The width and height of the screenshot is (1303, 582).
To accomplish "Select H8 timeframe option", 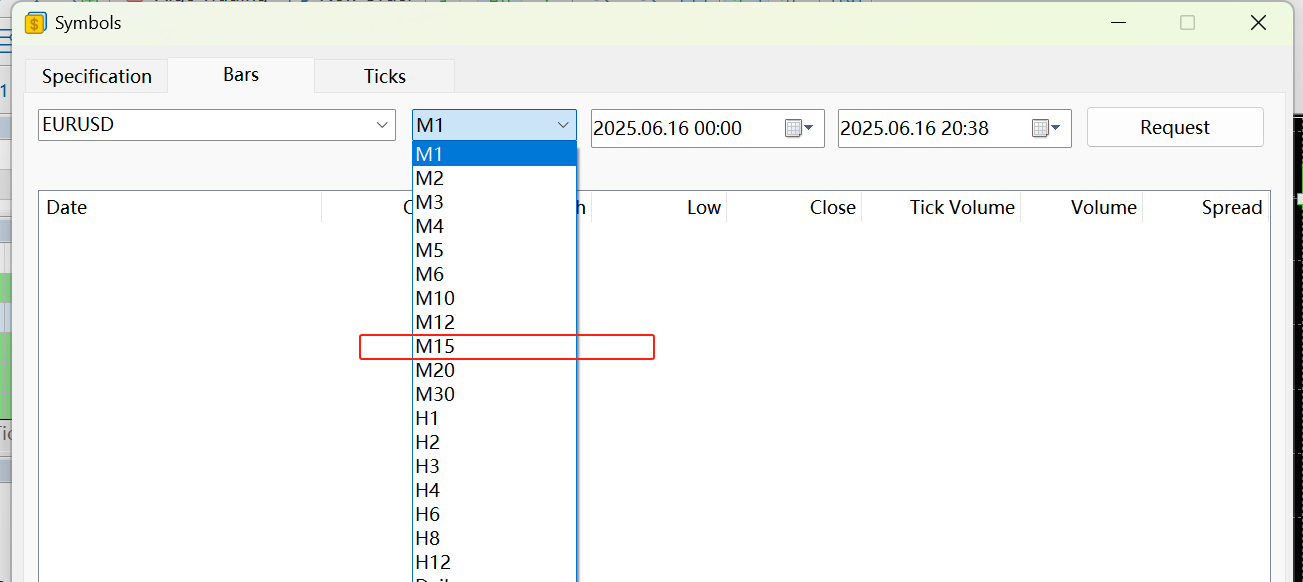I will click(495, 538).
